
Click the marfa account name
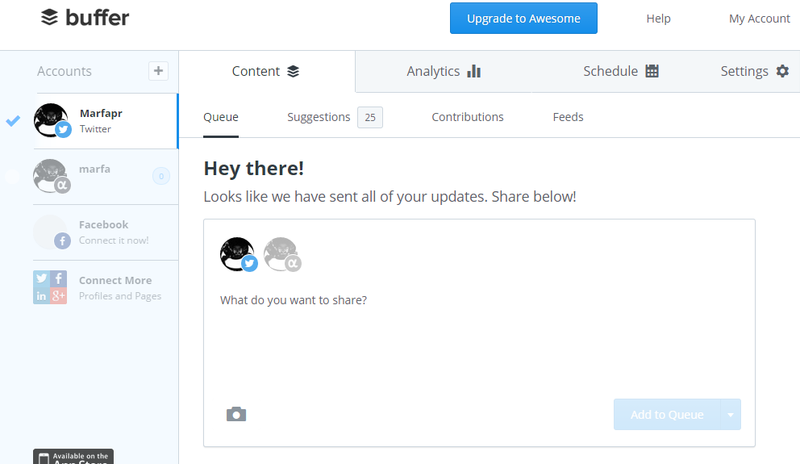coord(94,169)
